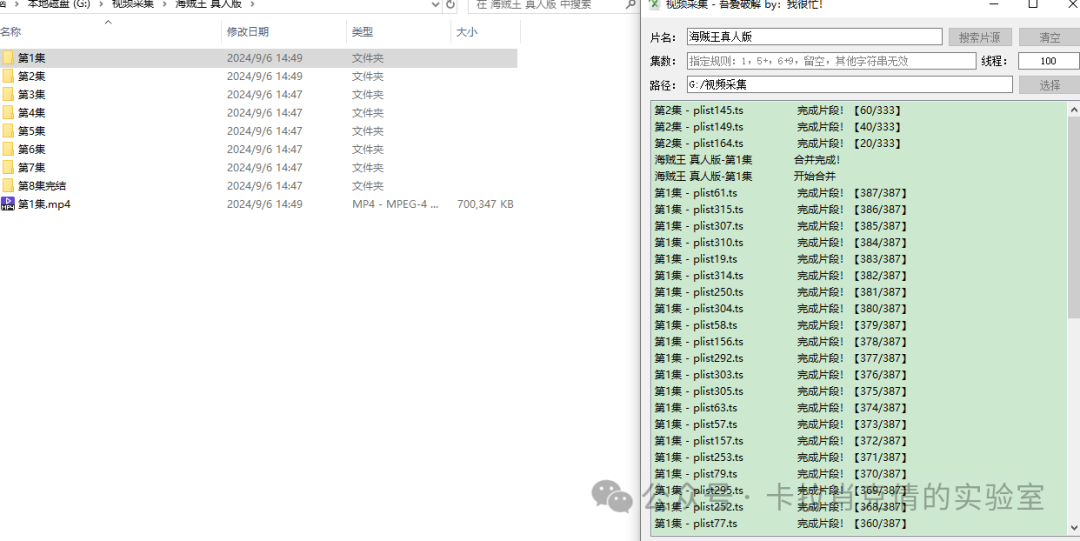Click the MP4 - MPEG-4 type cell

(395, 204)
